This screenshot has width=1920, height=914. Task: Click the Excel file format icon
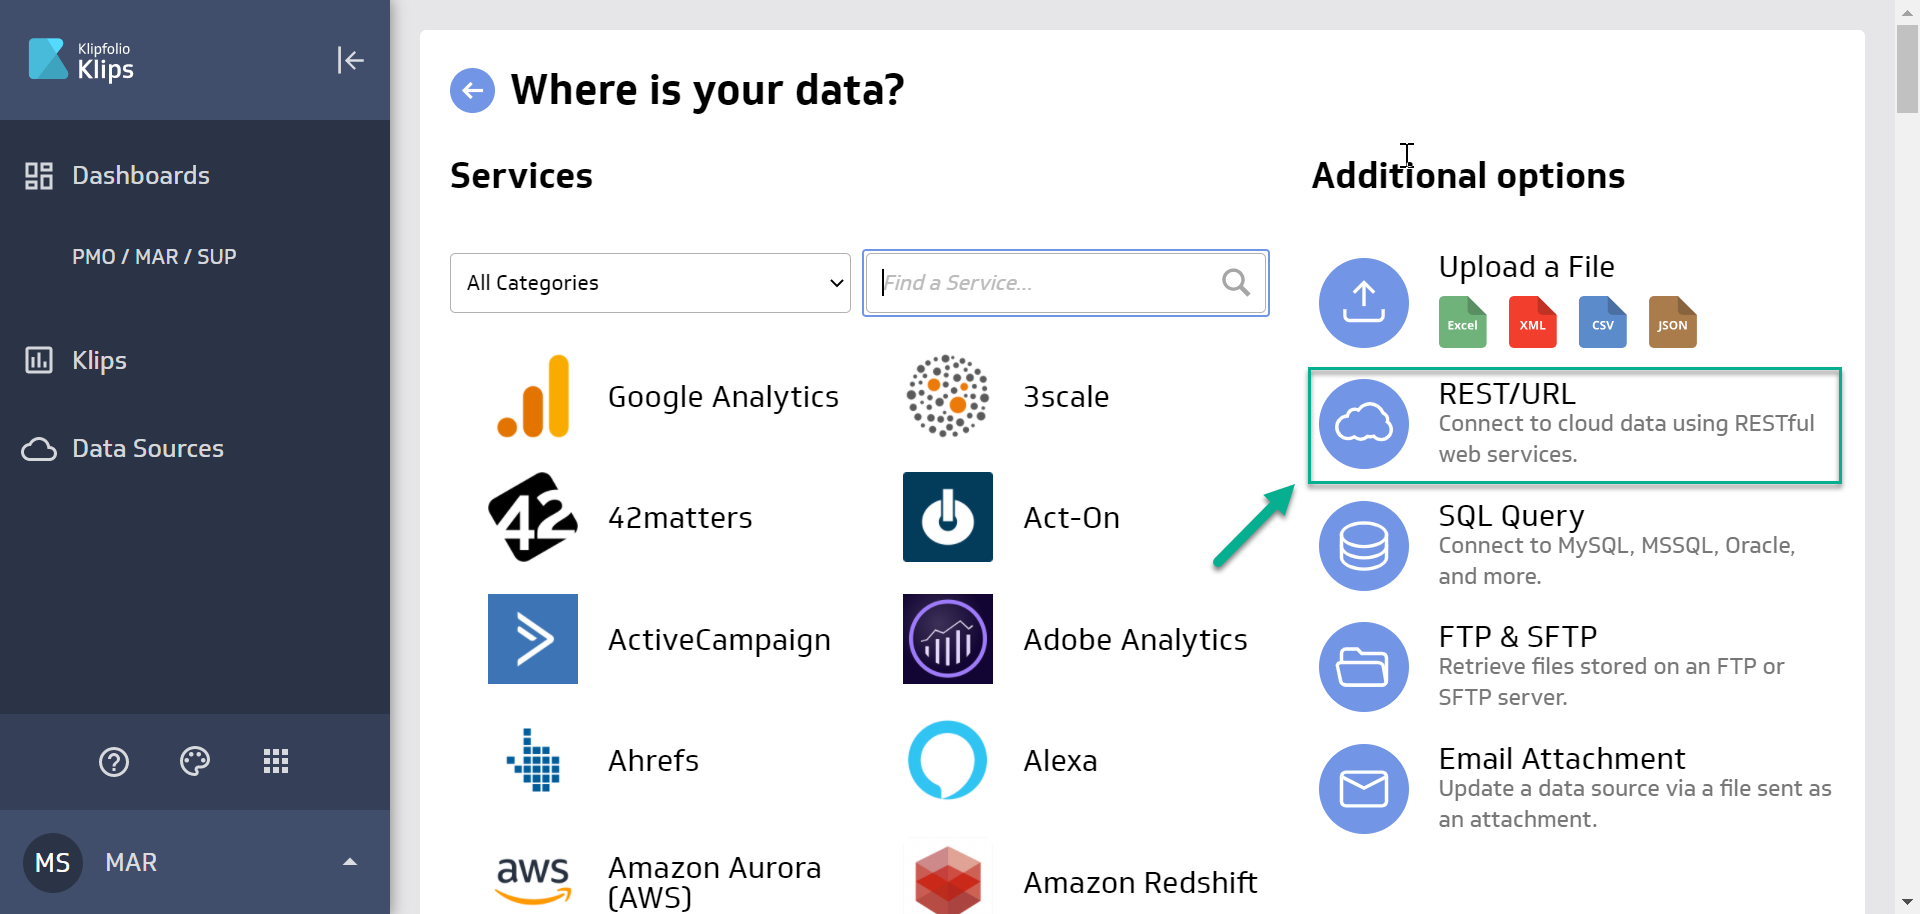[x=1462, y=322]
